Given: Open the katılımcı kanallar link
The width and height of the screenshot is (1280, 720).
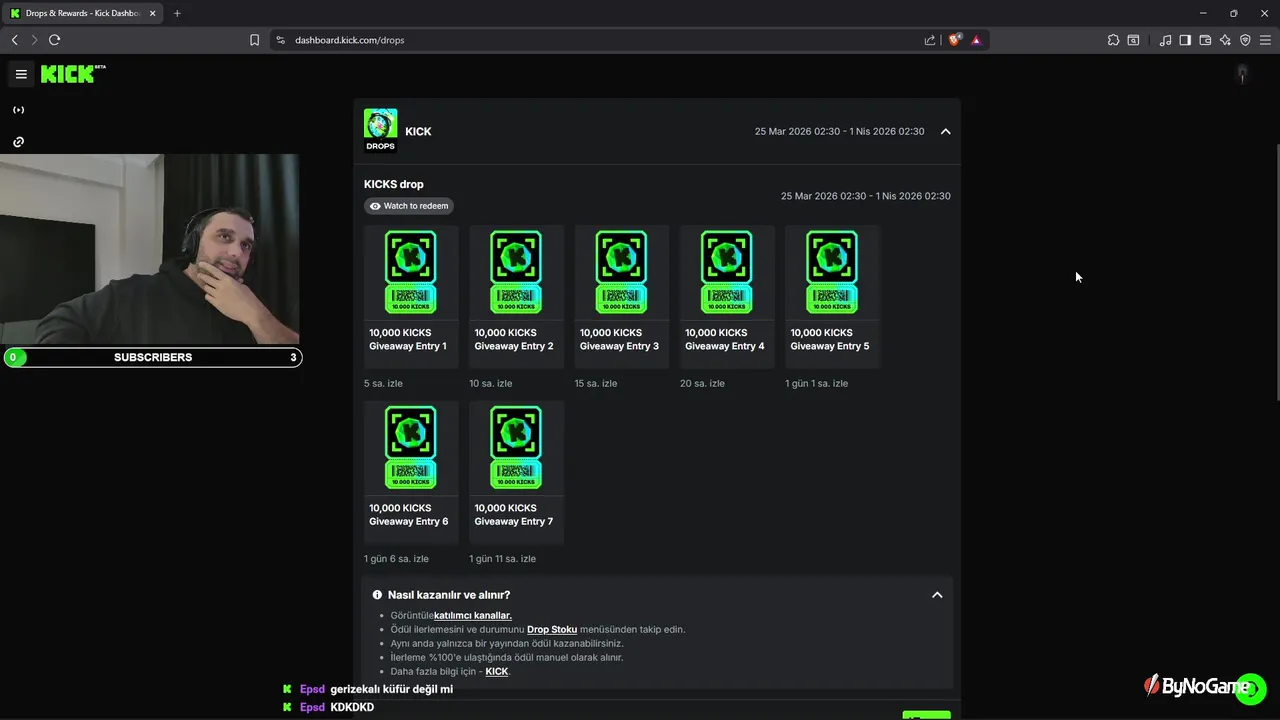Looking at the screenshot, I should coord(473,616).
